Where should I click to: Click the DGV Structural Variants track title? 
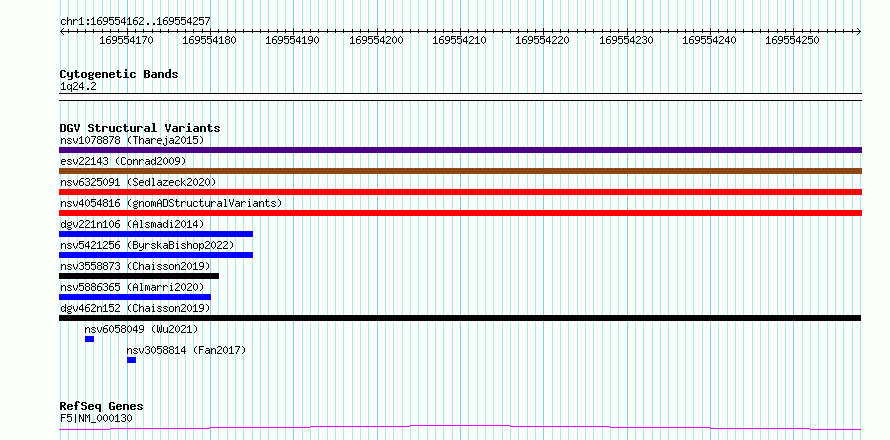pyautogui.click(x=140, y=128)
